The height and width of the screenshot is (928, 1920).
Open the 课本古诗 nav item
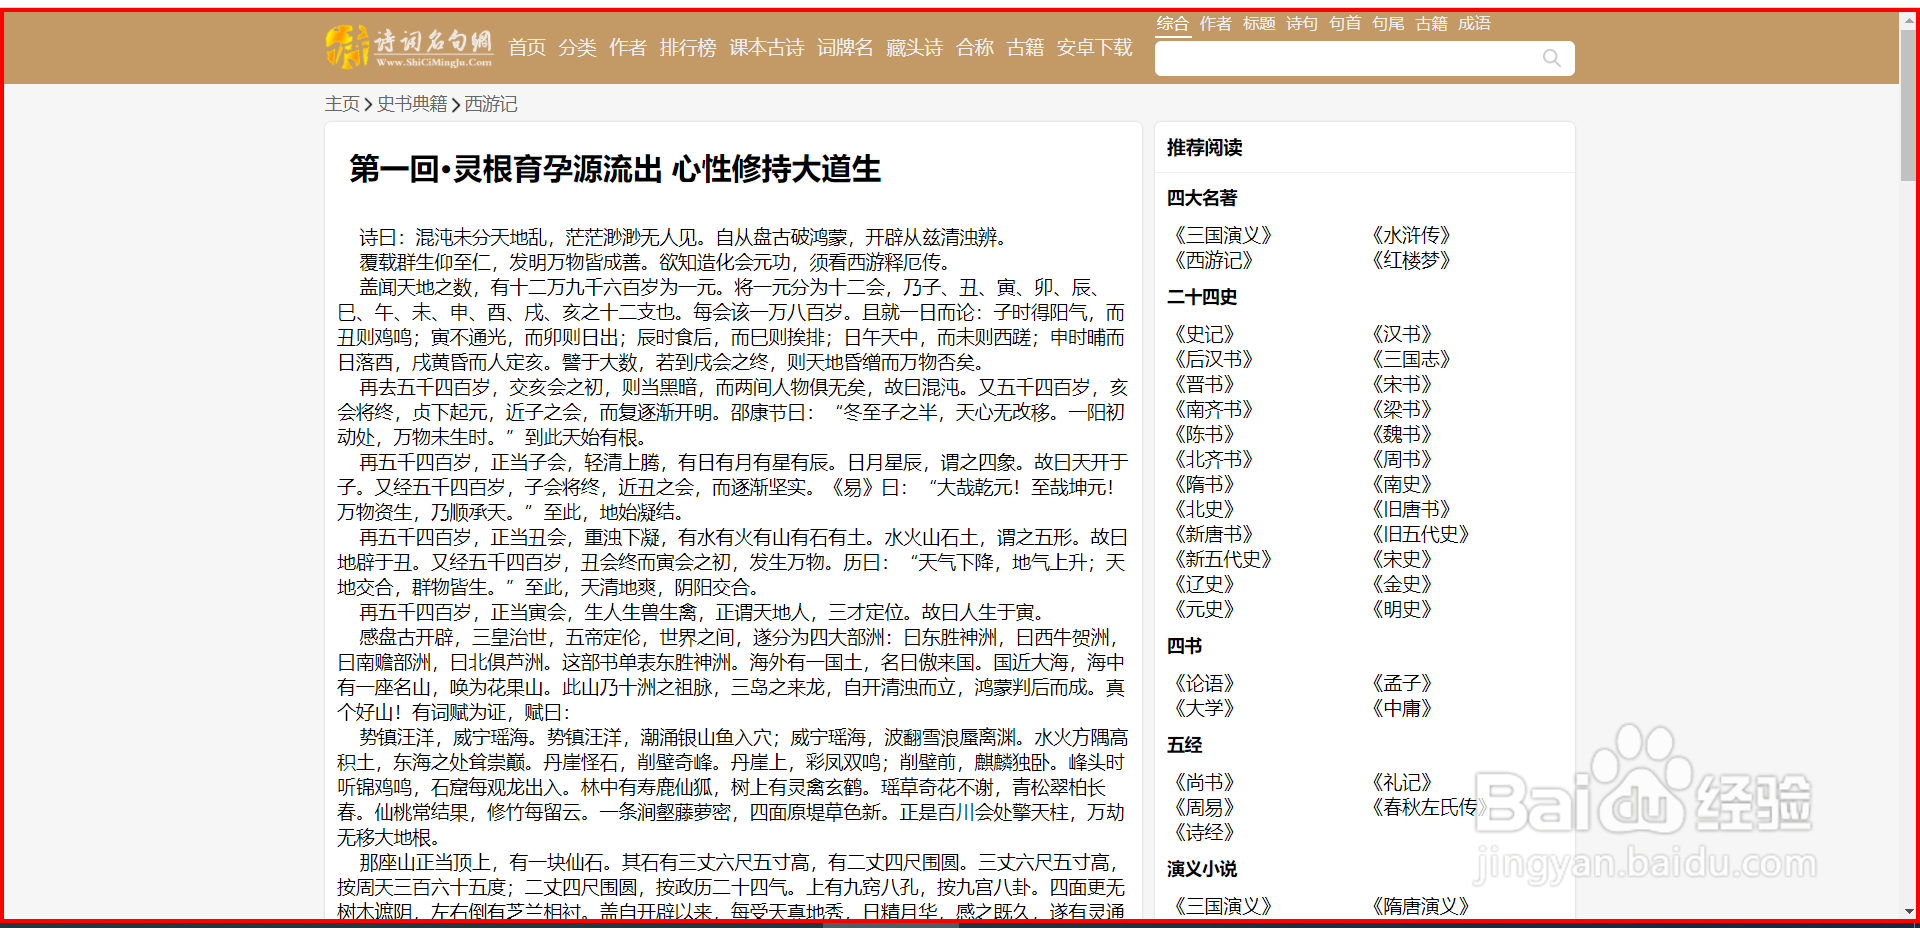click(x=767, y=47)
